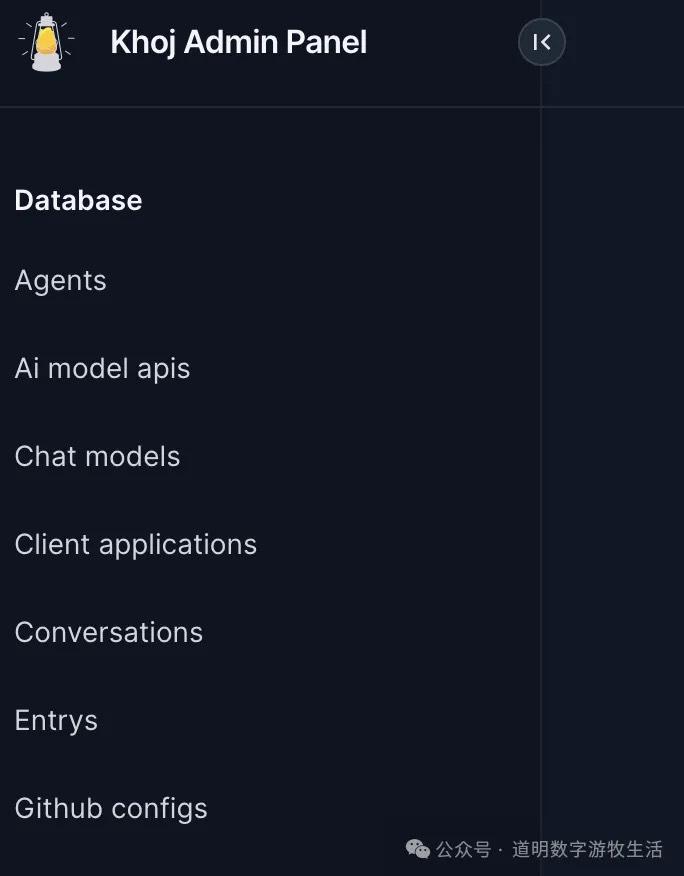Click the Khoj lantern logo icon
684x876 pixels.
coord(44,42)
